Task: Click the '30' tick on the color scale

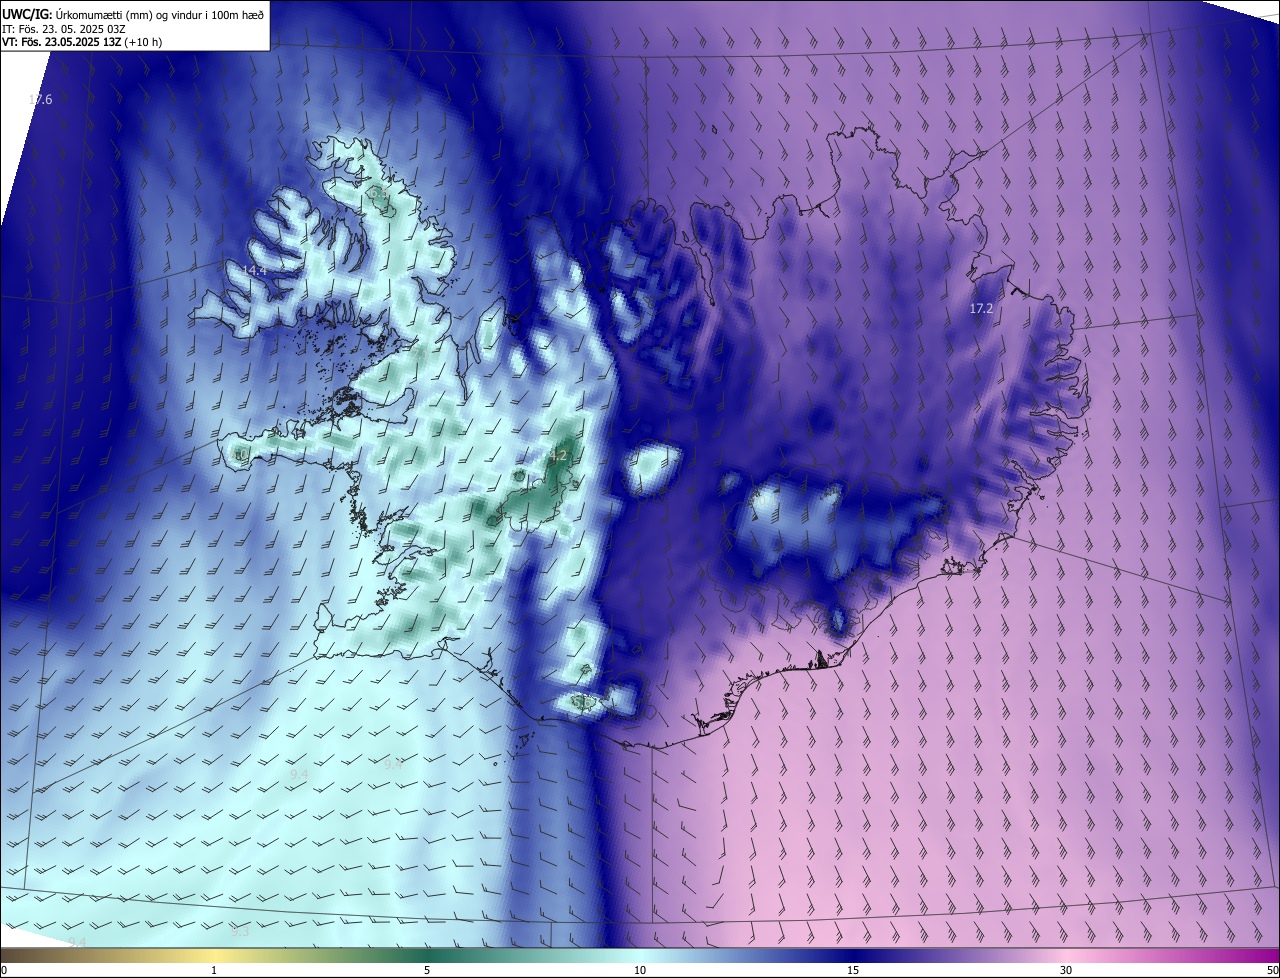Action: click(1066, 970)
